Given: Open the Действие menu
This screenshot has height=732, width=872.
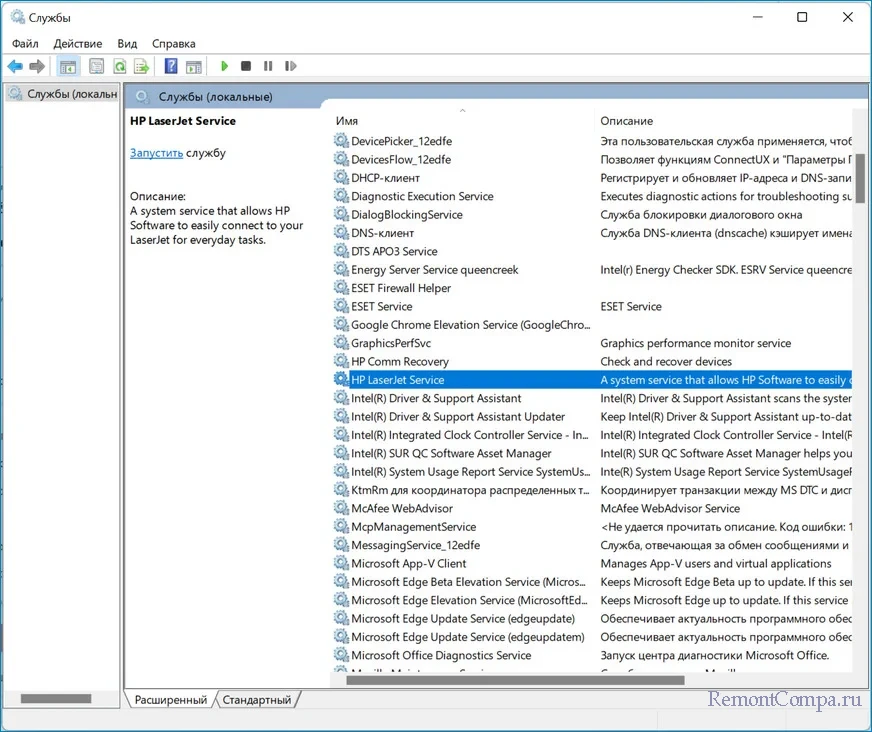Looking at the screenshot, I should 78,44.
